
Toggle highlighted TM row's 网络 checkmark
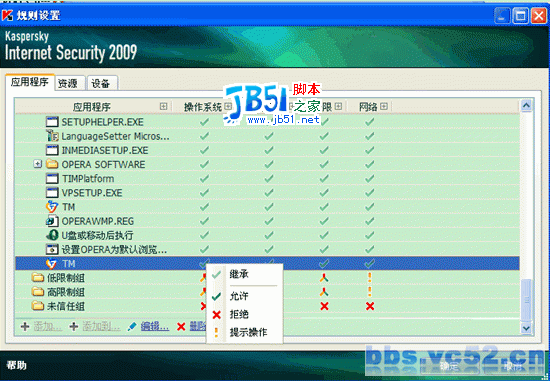[x=369, y=263]
